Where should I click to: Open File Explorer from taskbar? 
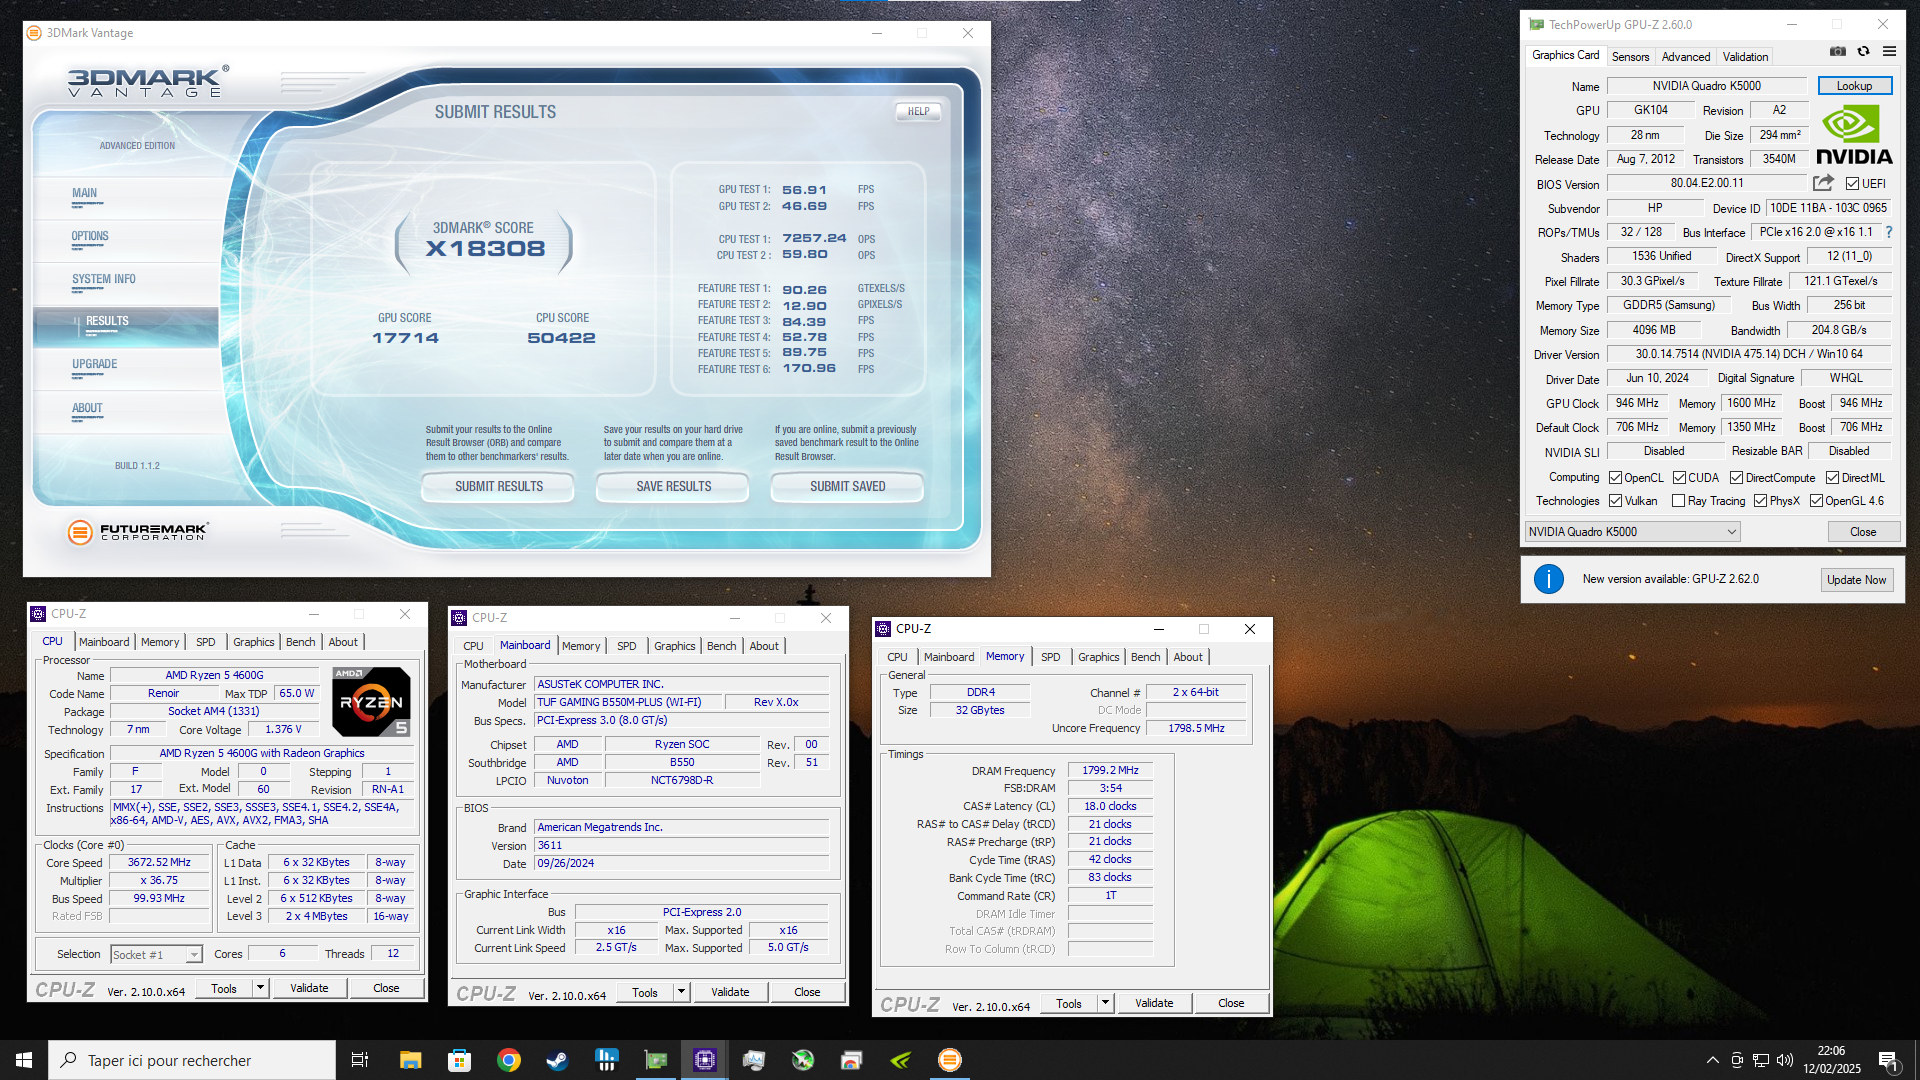(x=410, y=1060)
